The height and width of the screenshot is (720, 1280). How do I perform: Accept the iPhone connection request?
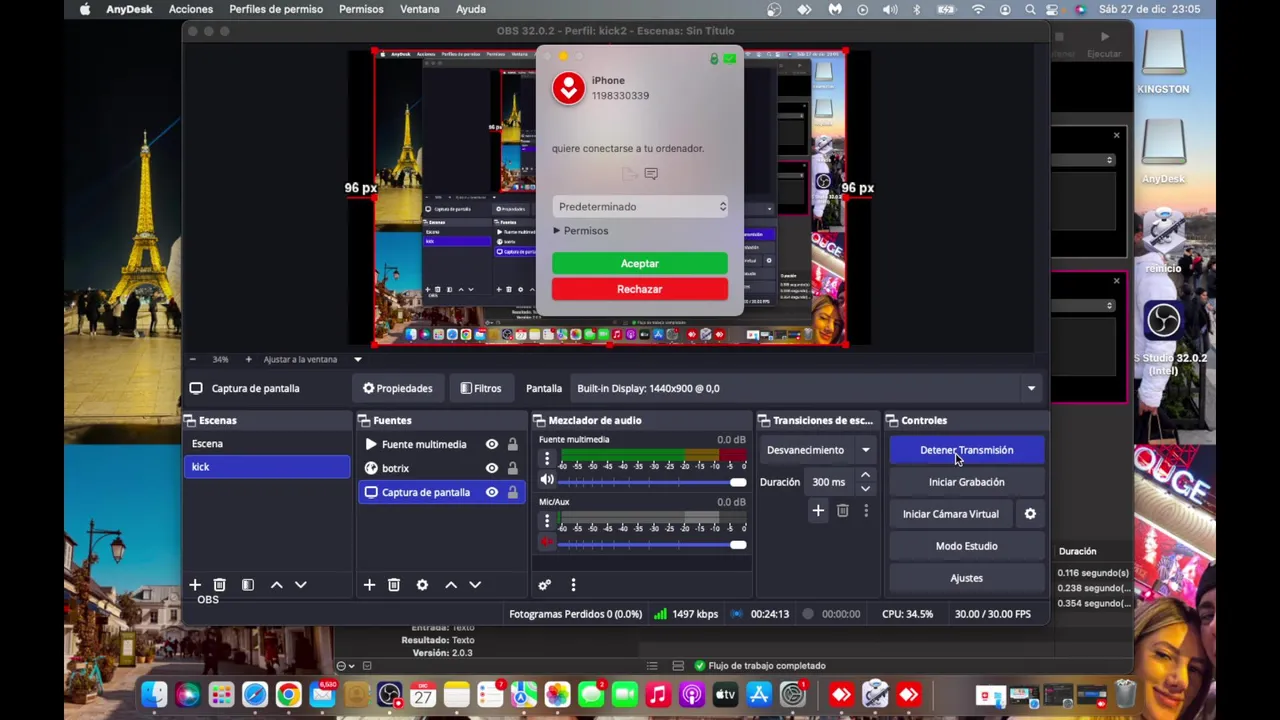tap(640, 264)
